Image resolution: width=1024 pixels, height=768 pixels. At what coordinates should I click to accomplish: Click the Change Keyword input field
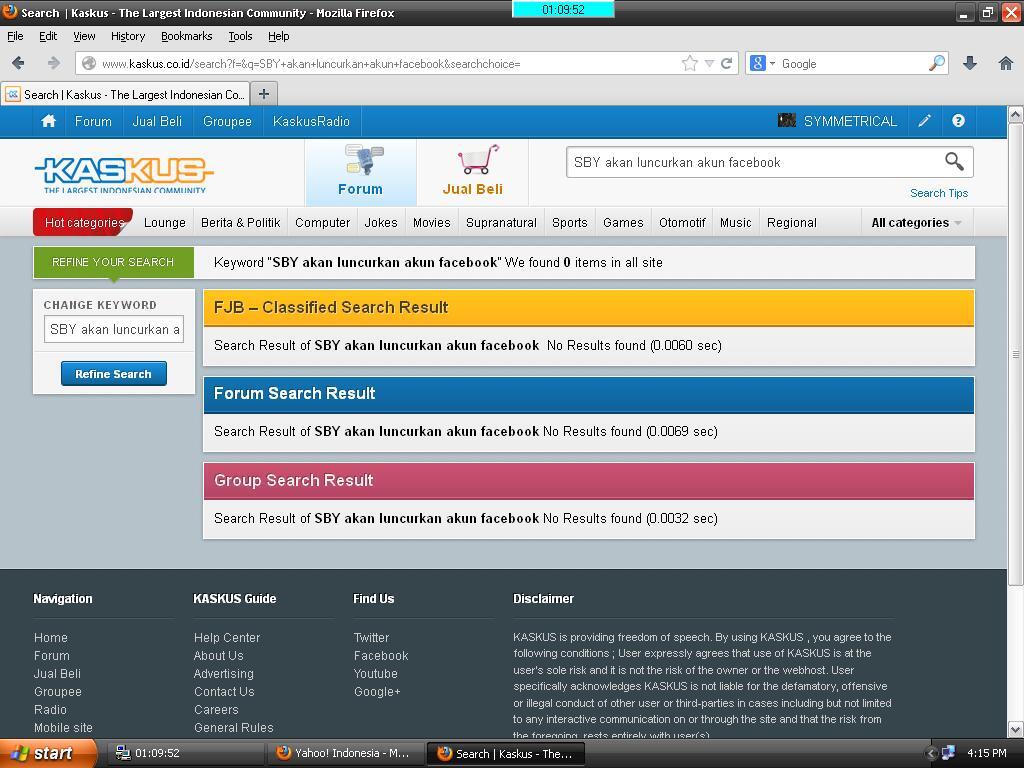tap(114, 329)
